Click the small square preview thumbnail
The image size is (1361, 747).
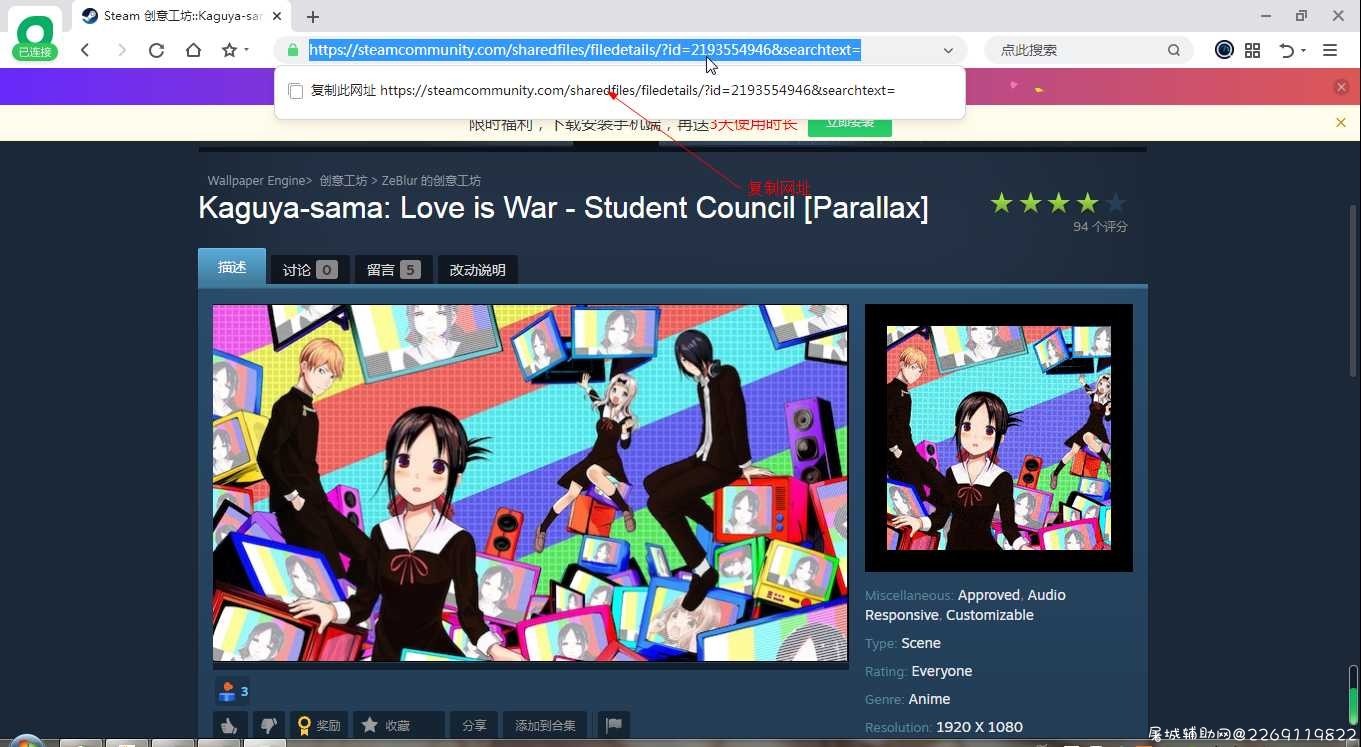pyautogui.click(x=999, y=438)
